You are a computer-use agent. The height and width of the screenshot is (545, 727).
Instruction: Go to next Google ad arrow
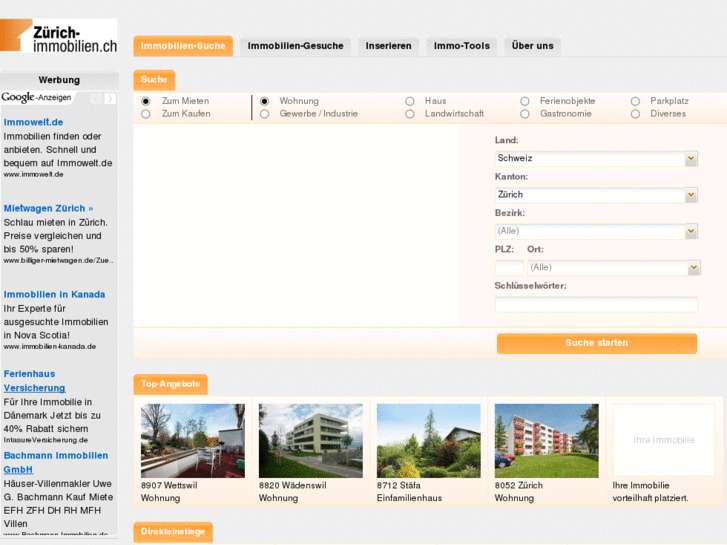point(110,98)
